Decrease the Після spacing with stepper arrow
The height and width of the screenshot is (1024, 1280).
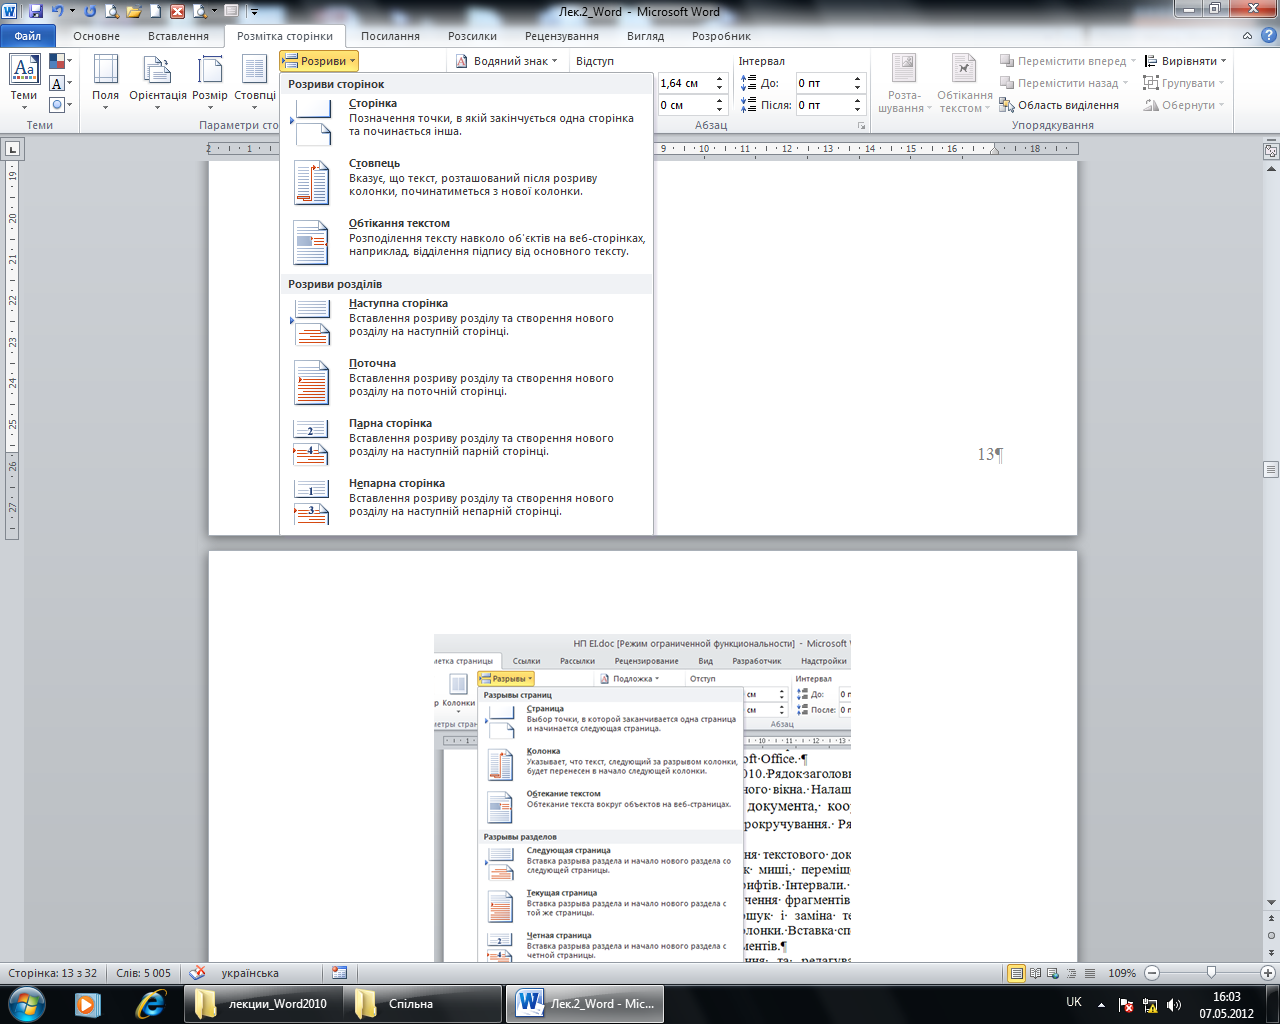coord(857,110)
